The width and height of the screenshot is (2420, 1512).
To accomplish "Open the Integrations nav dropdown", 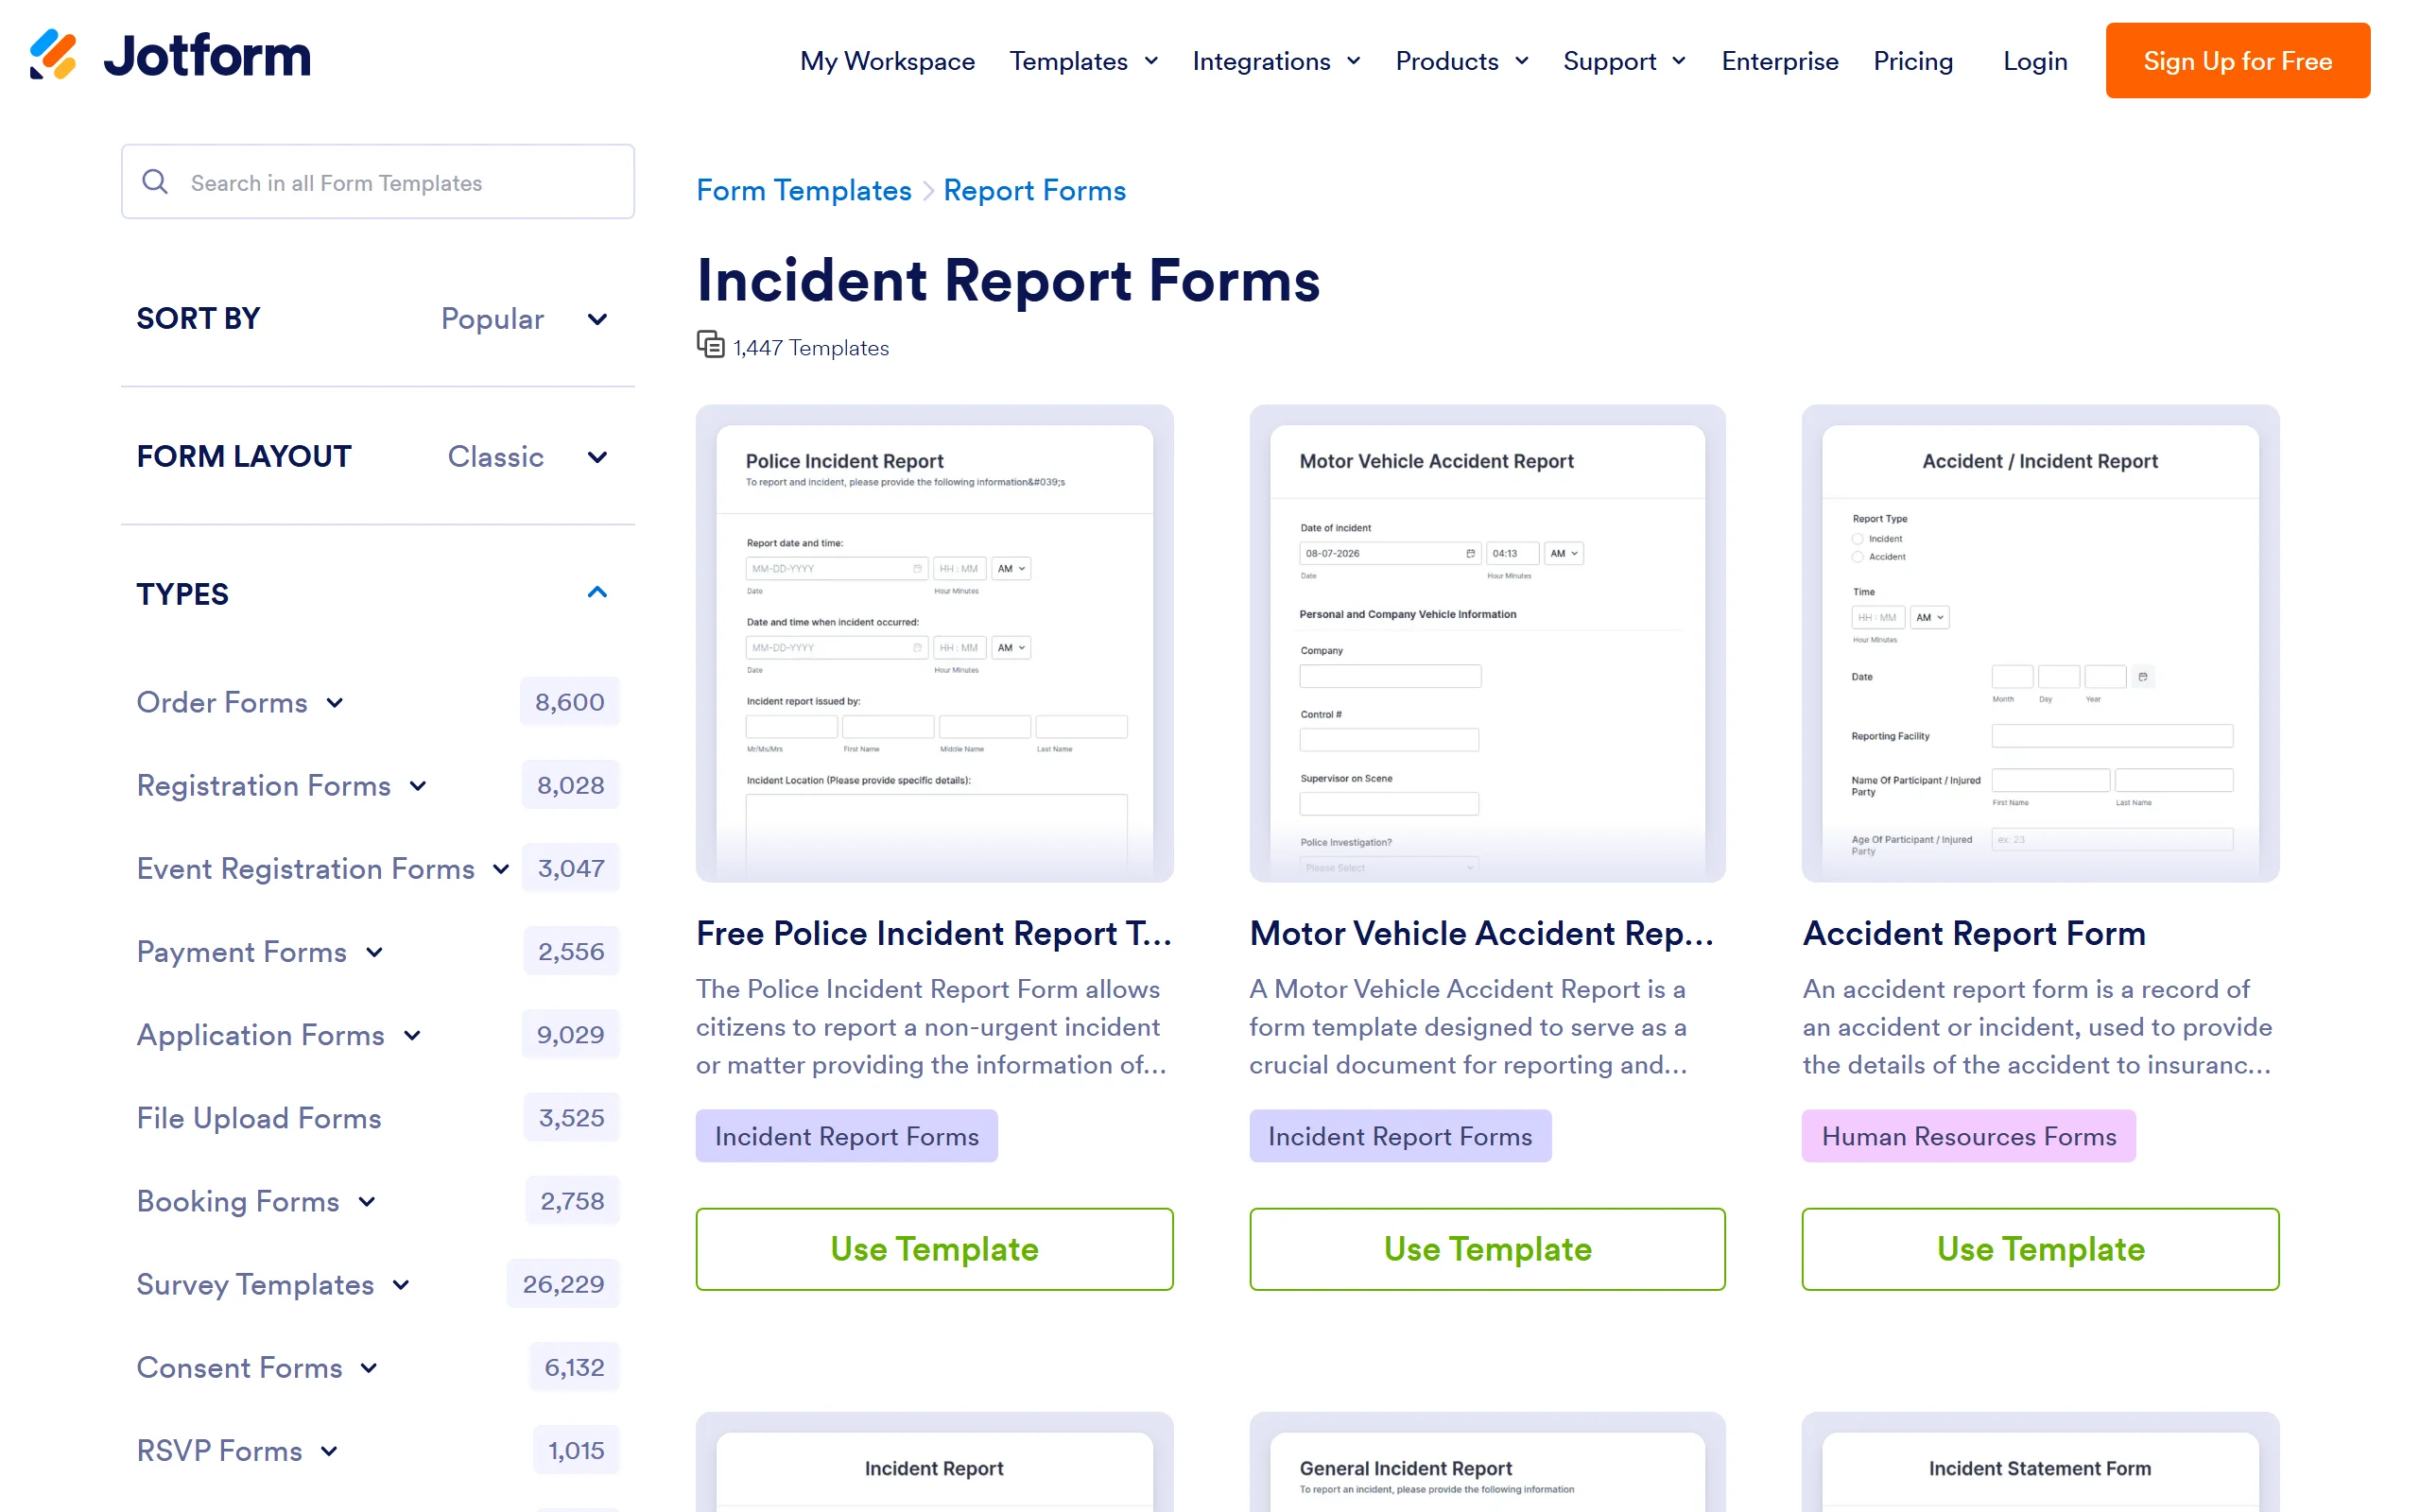I will [x=1277, y=61].
